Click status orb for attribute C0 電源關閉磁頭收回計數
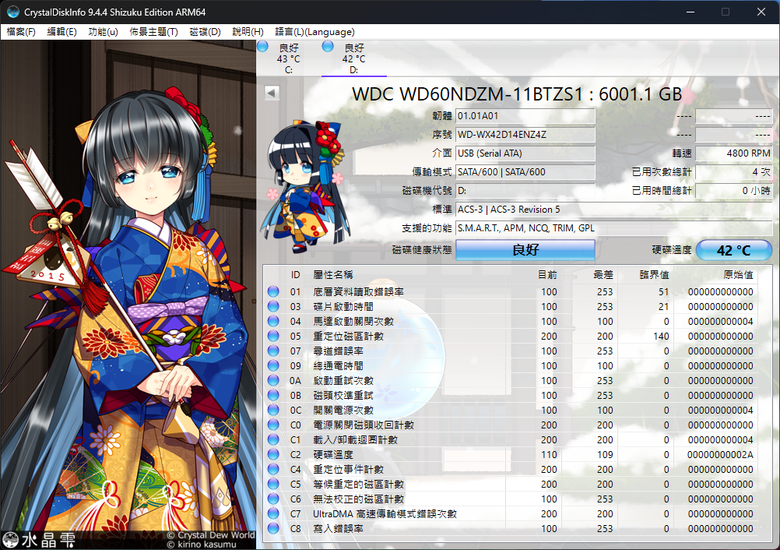The height and width of the screenshot is (550, 780). (x=273, y=425)
